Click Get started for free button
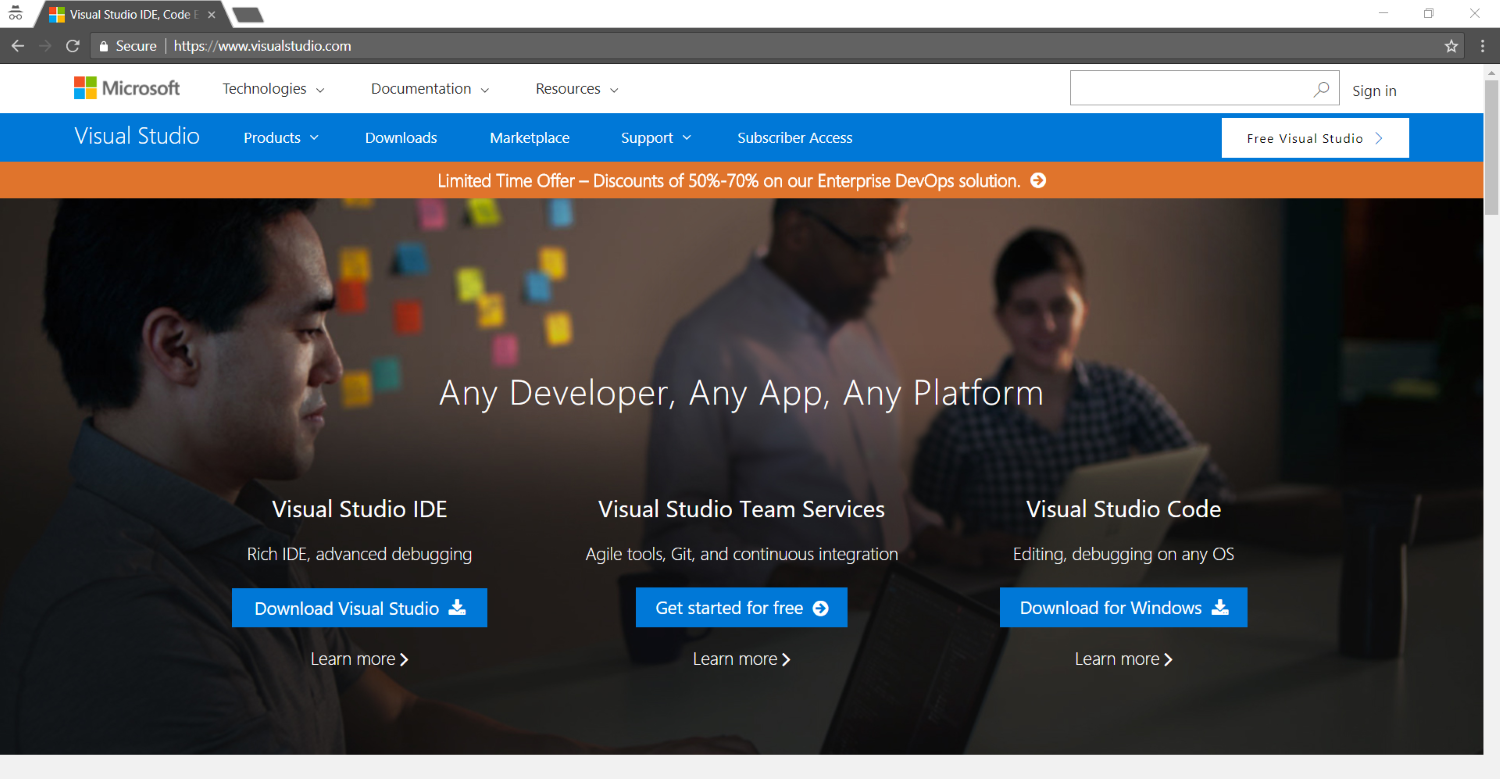 pyautogui.click(x=741, y=608)
